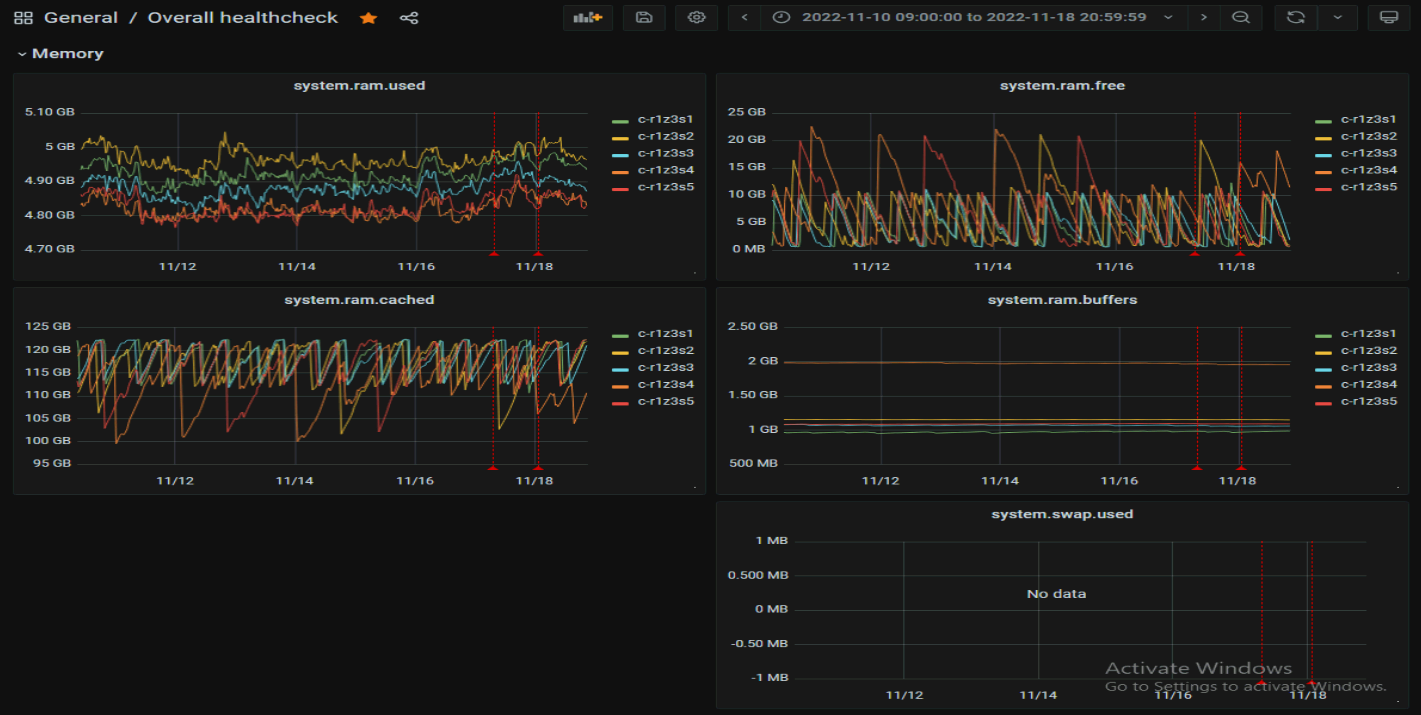
Task: Click the yellow c-r1z3s2 color swatch in system.ram.buffers
Action: (x=1323, y=351)
